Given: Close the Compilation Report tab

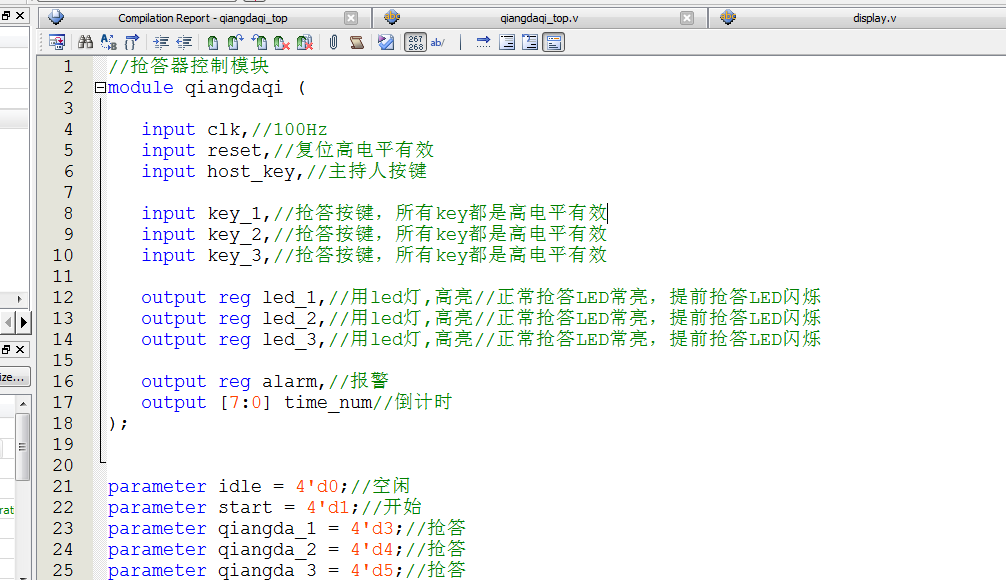Looking at the screenshot, I should coord(351,18).
